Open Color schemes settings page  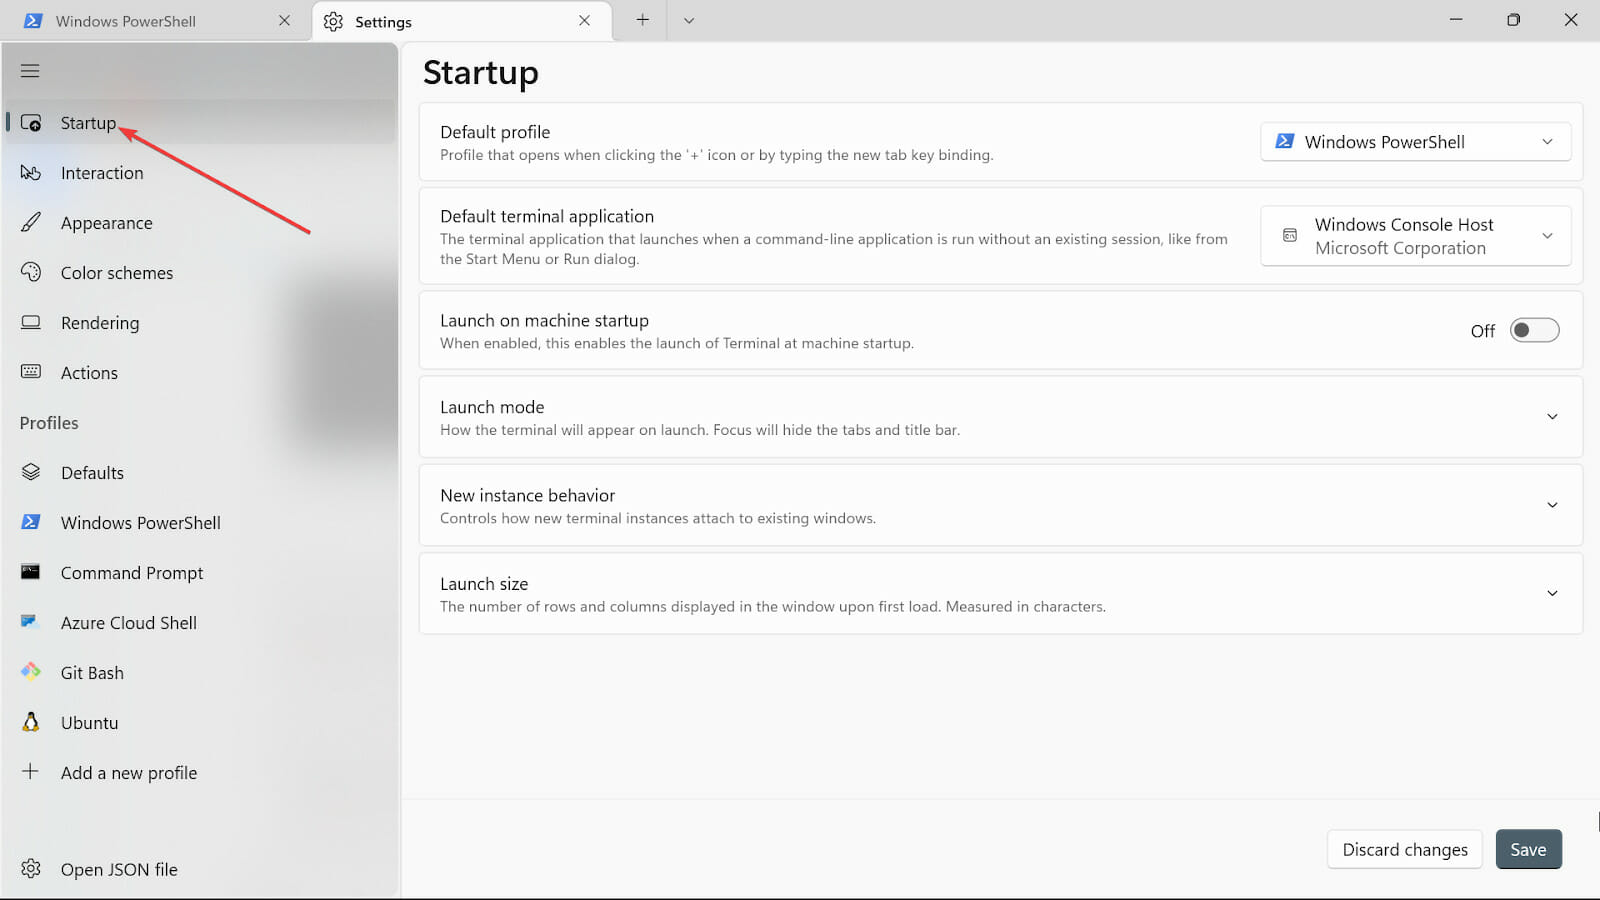pyautogui.click(x=200, y=273)
